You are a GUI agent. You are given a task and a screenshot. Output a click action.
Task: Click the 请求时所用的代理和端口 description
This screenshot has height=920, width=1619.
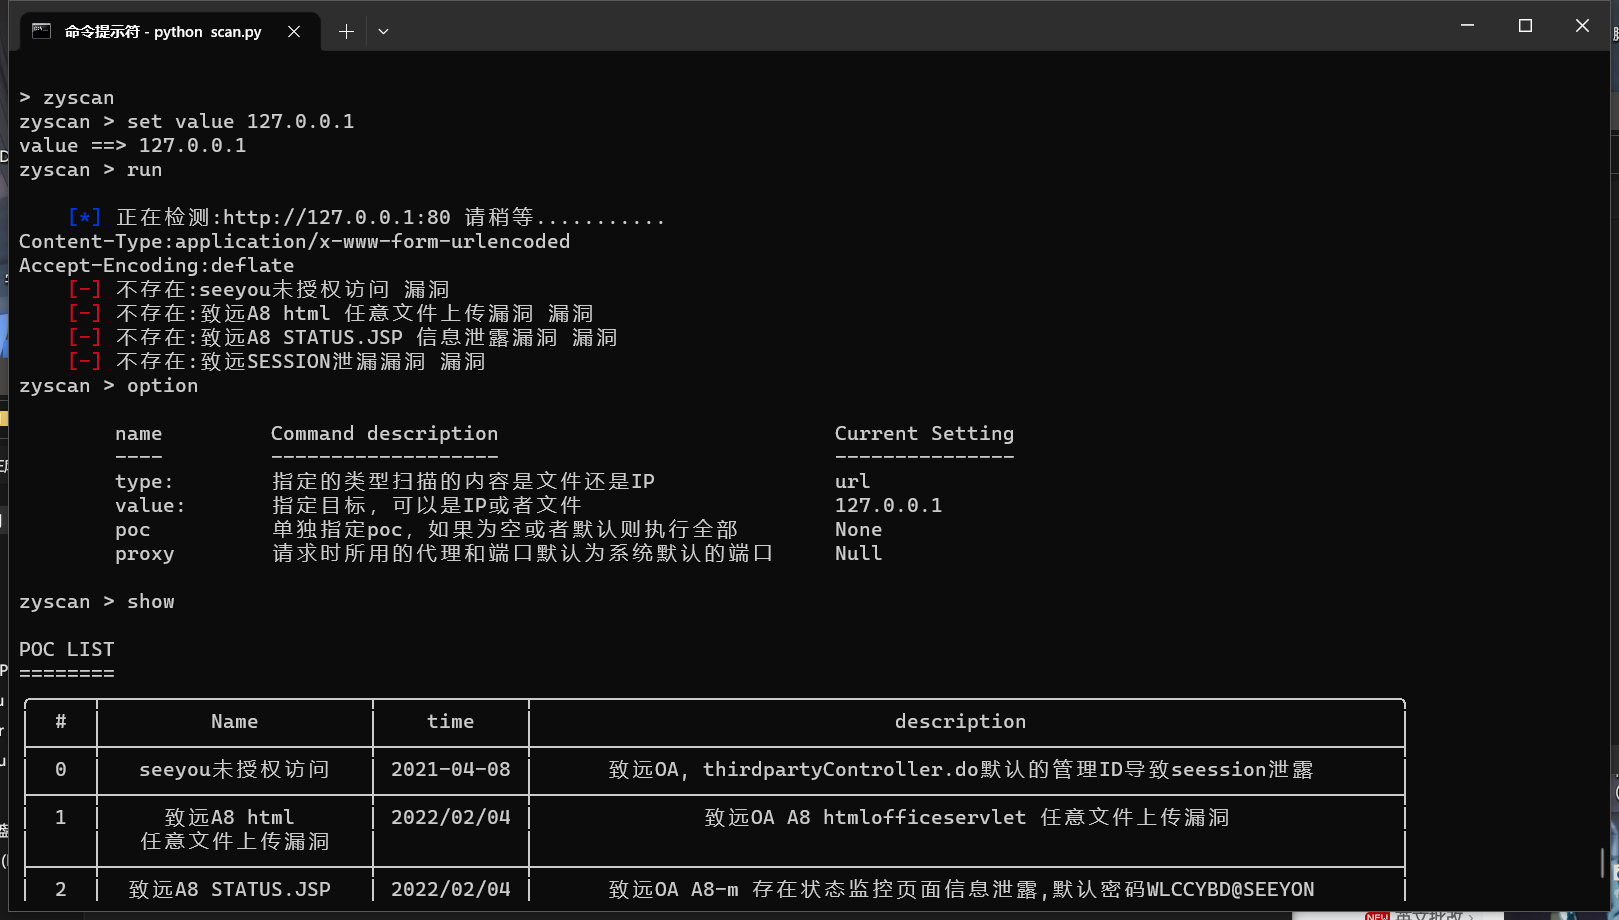522,554
